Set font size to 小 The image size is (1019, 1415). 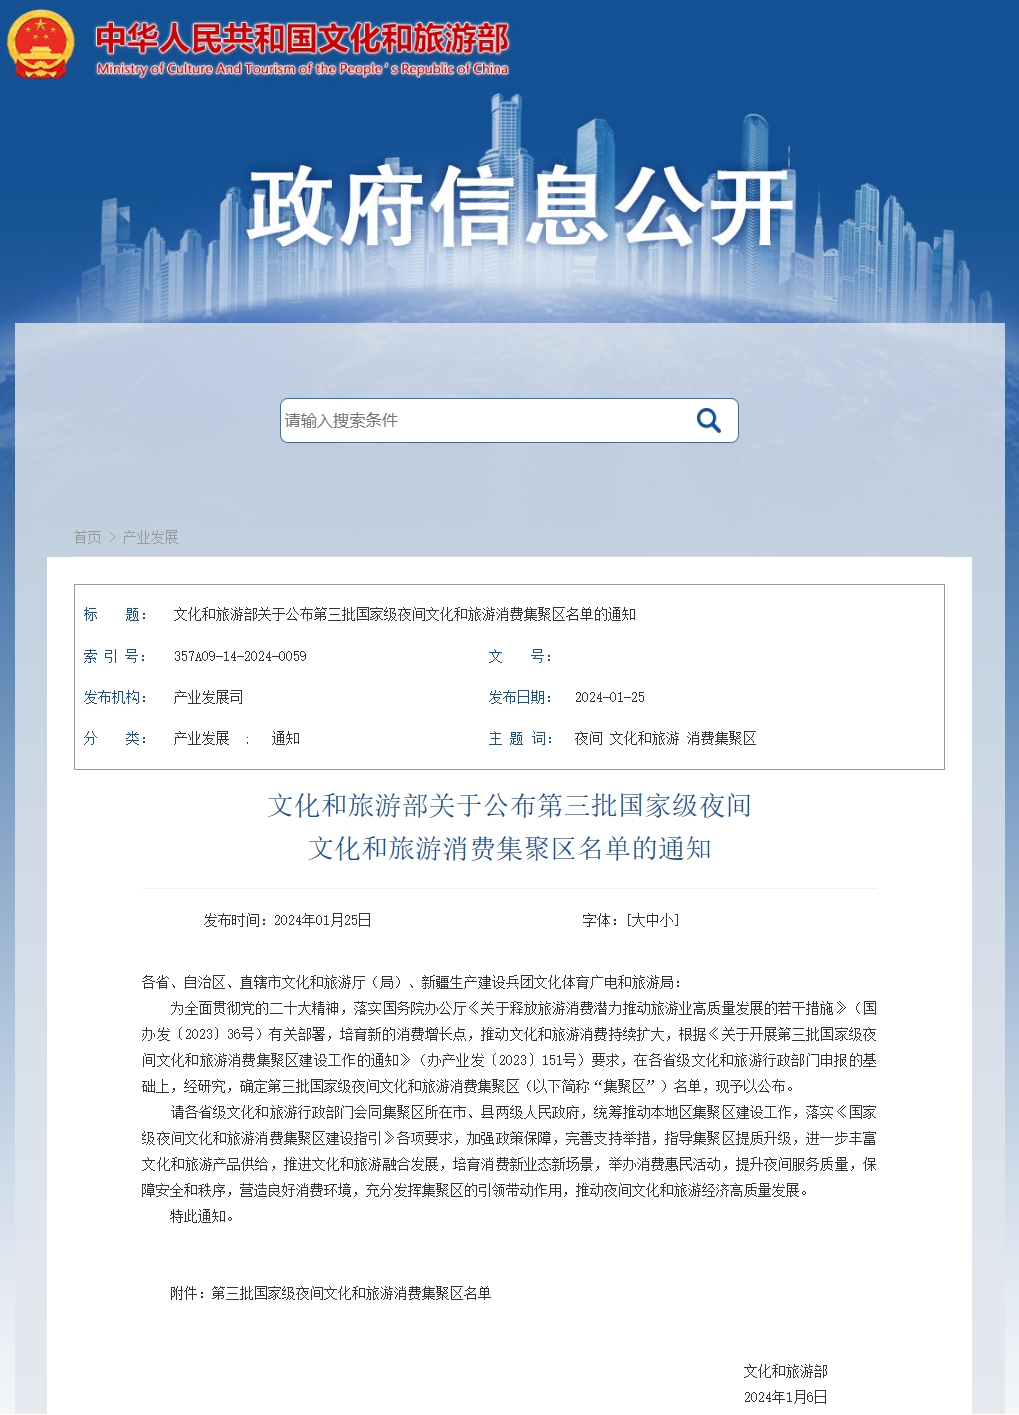click(x=668, y=921)
